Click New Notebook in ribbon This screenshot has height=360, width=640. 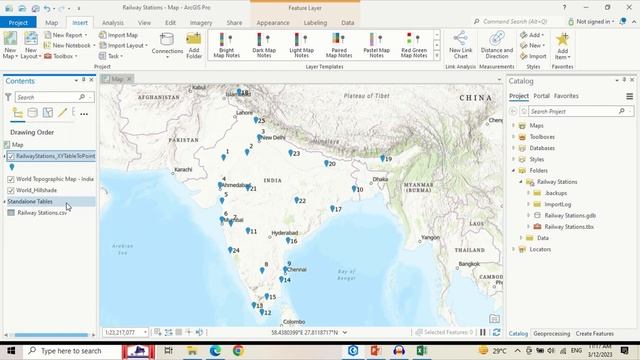pyautogui.click(x=69, y=45)
